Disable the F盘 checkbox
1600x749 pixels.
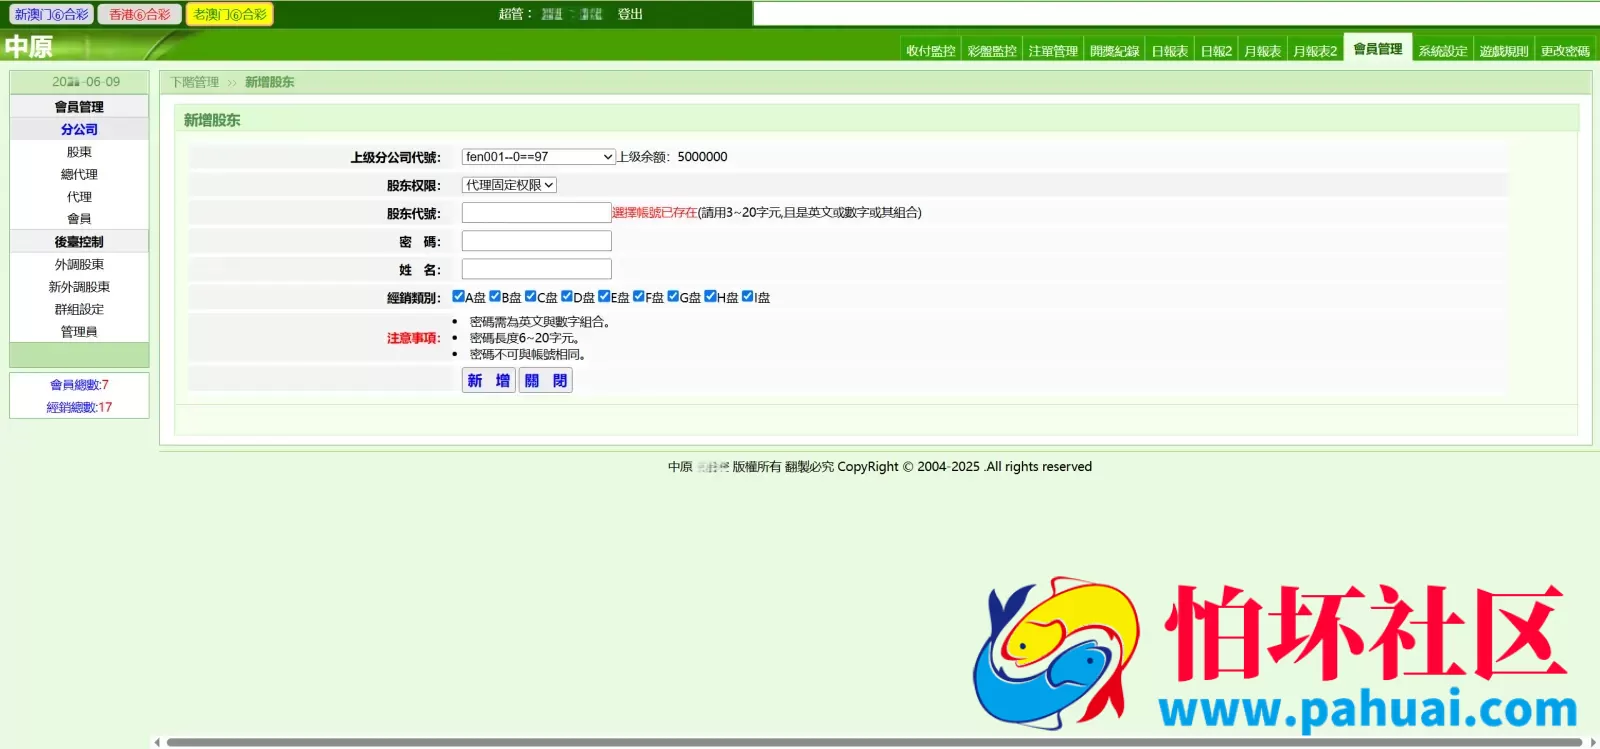639,296
